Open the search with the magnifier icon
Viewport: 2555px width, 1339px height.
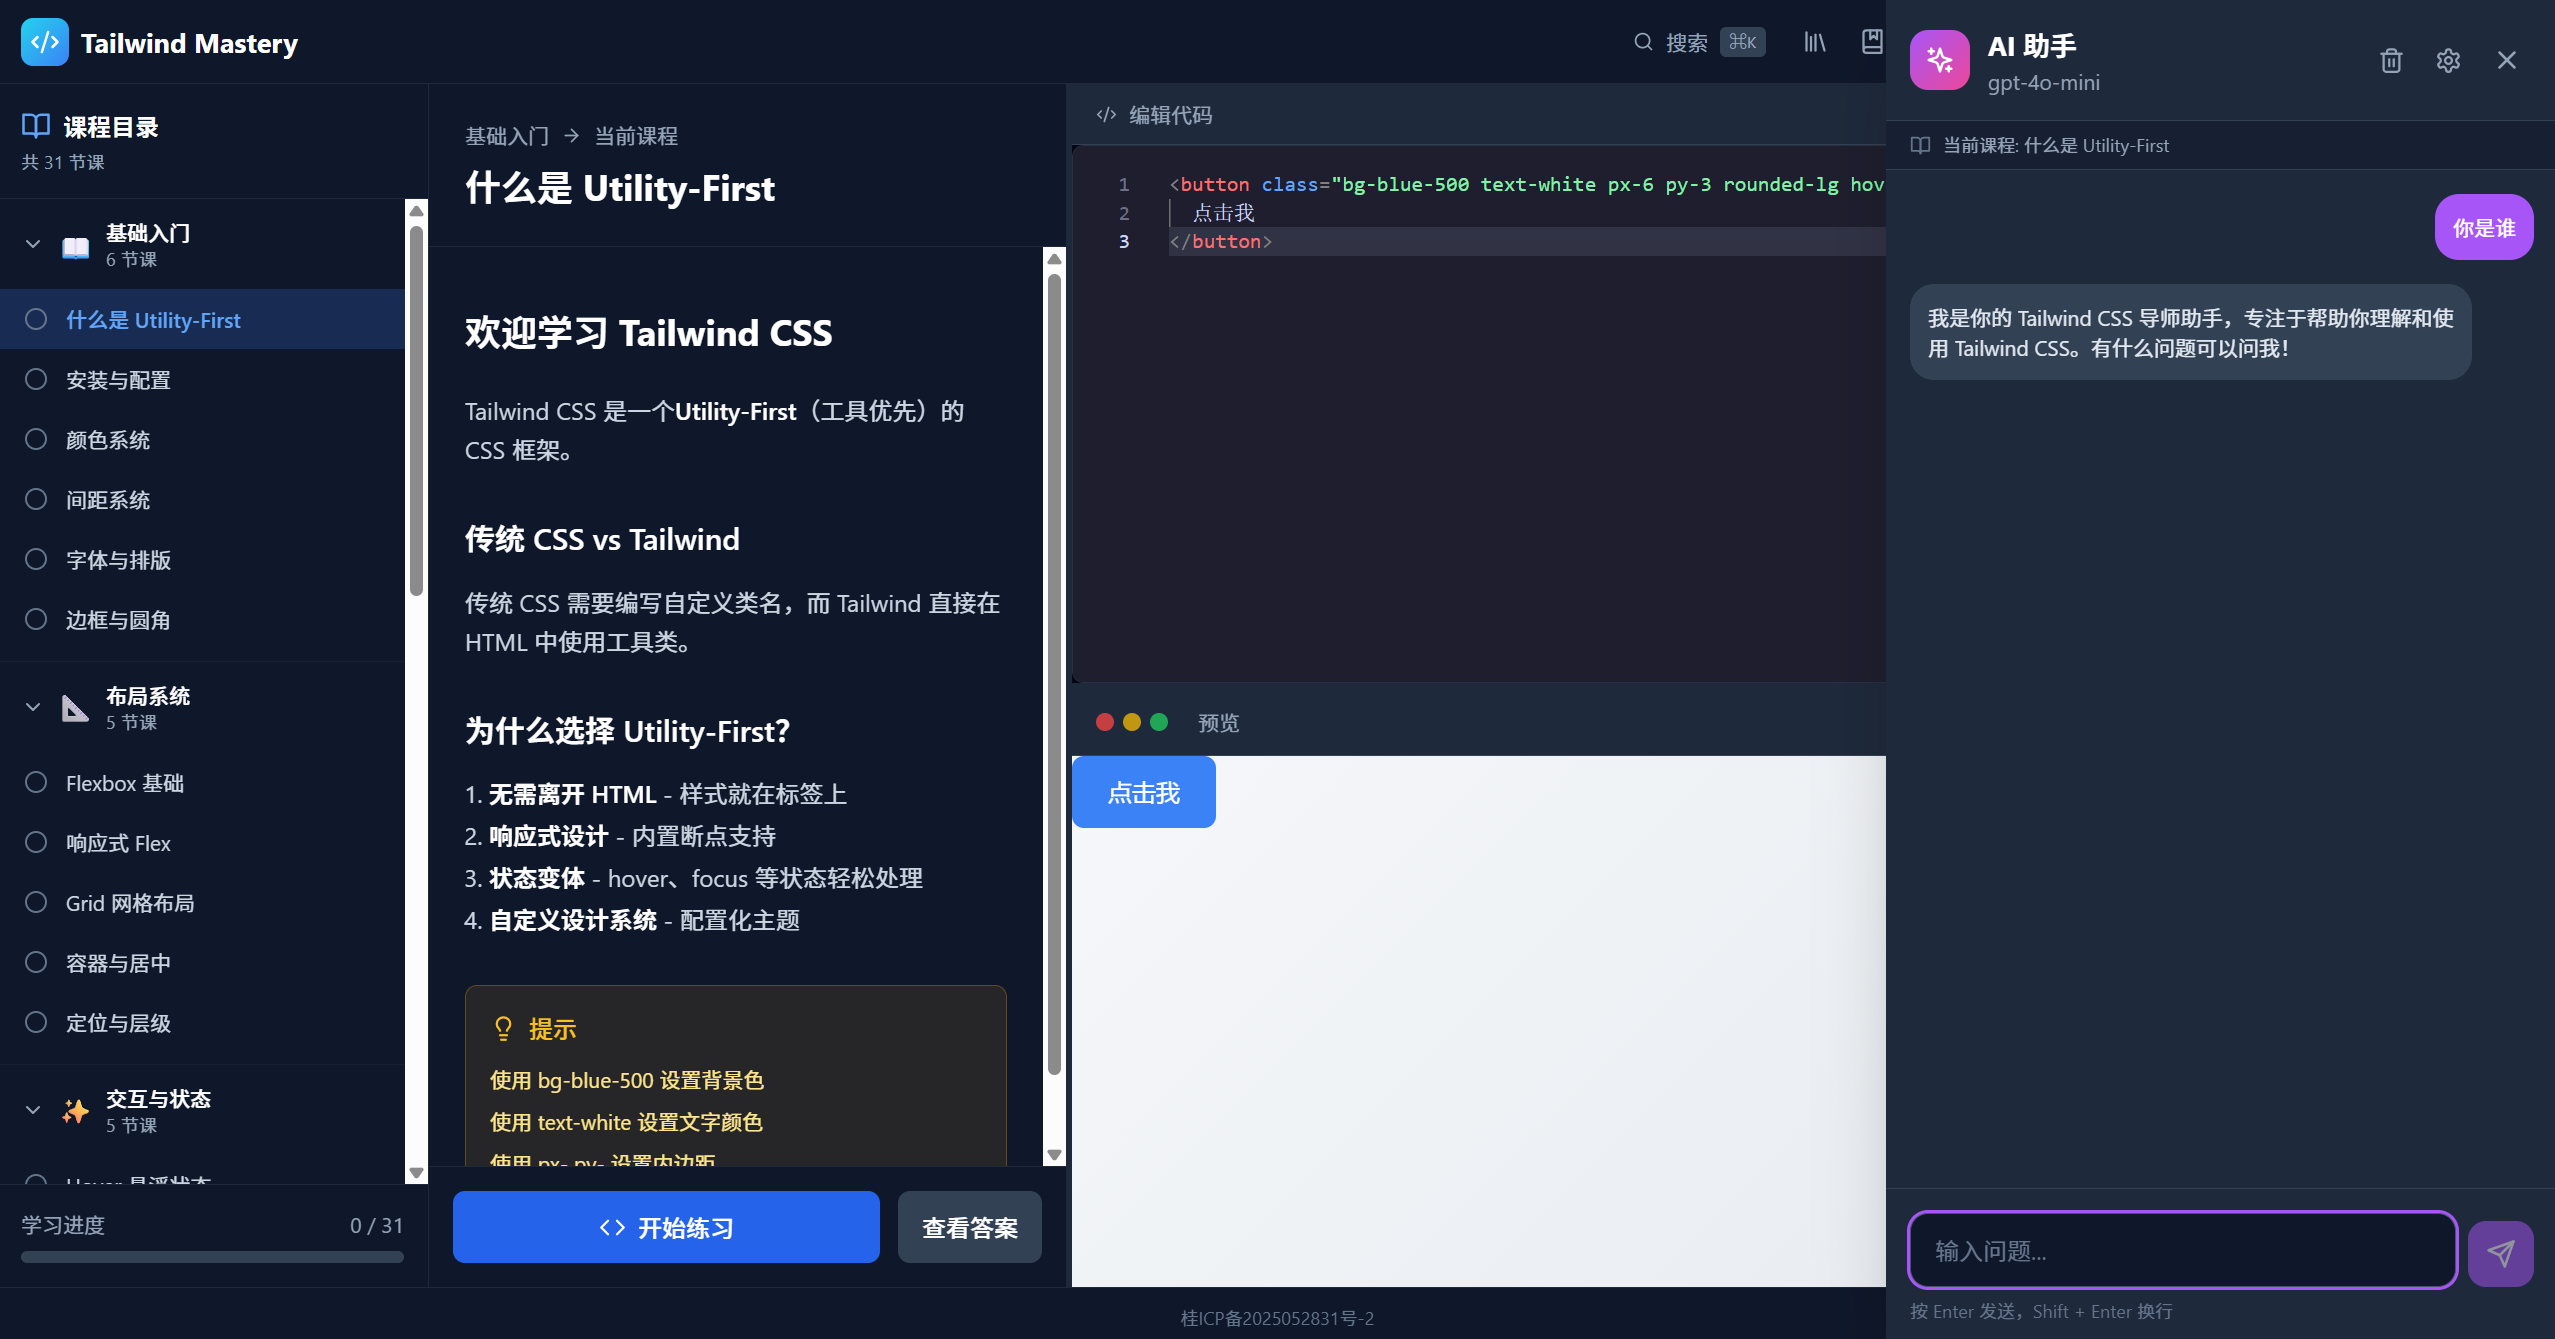[x=1642, y=42]
